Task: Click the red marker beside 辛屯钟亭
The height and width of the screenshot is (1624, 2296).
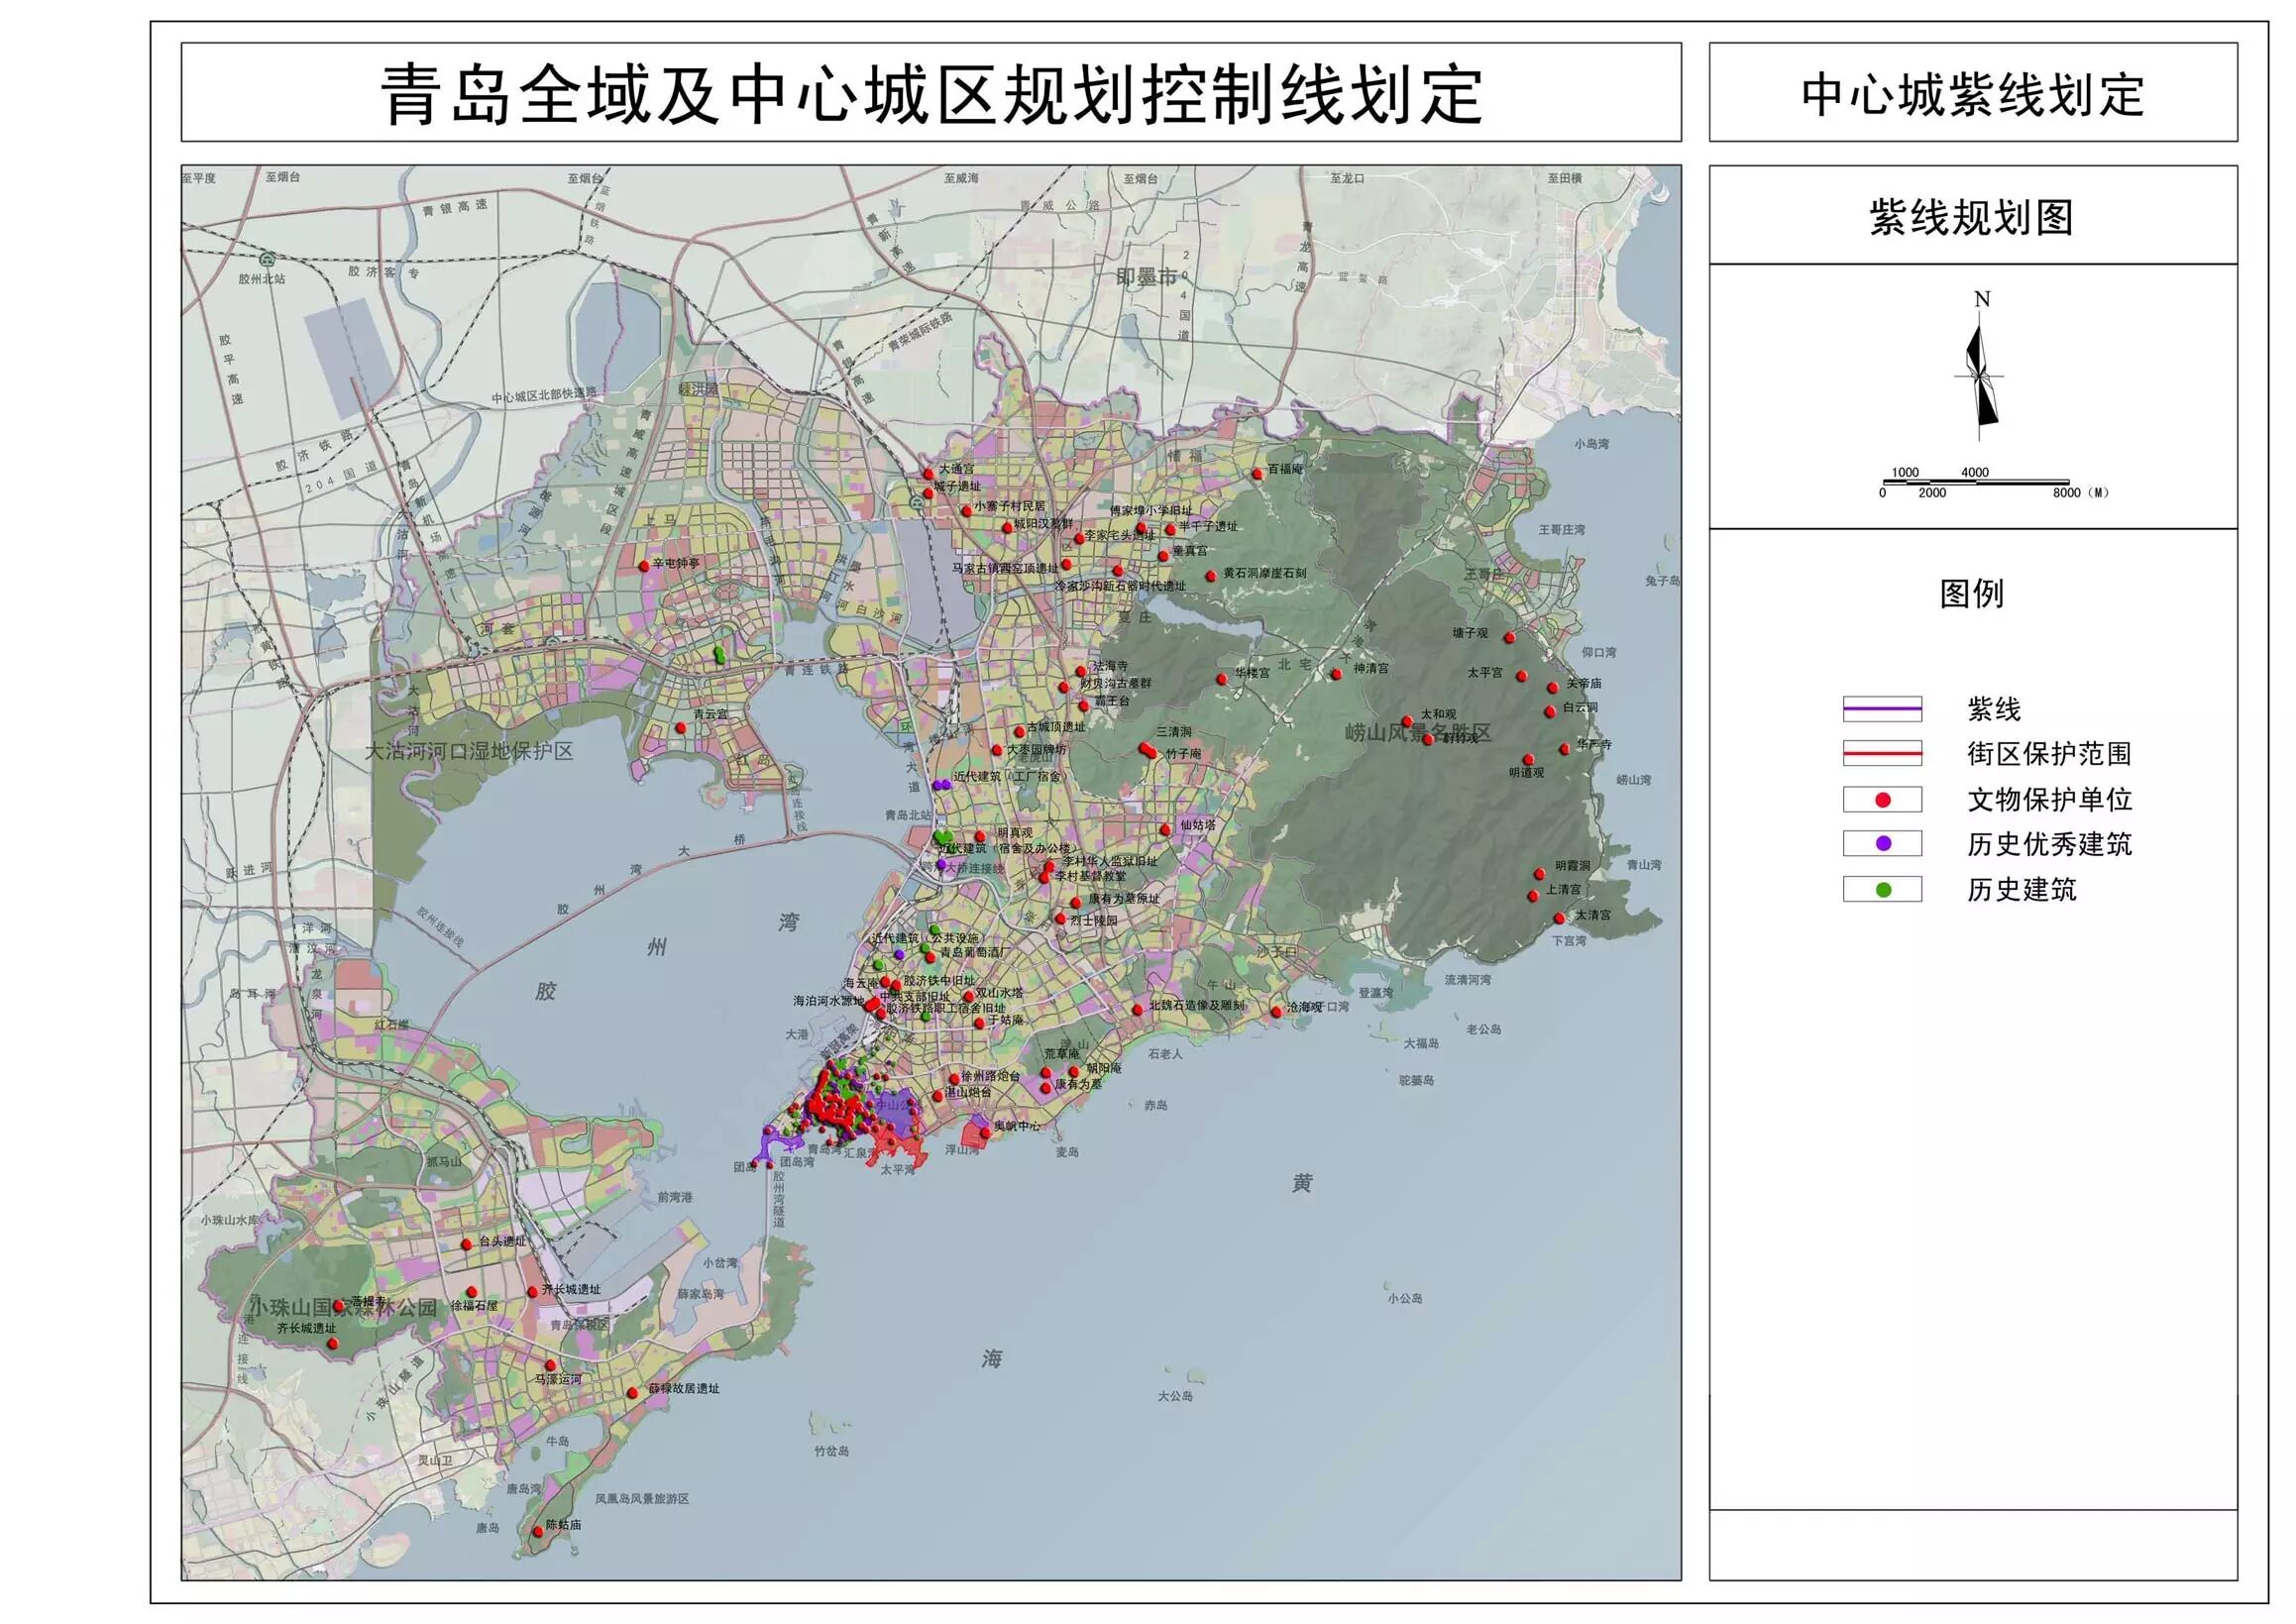Action: point(644,566)
